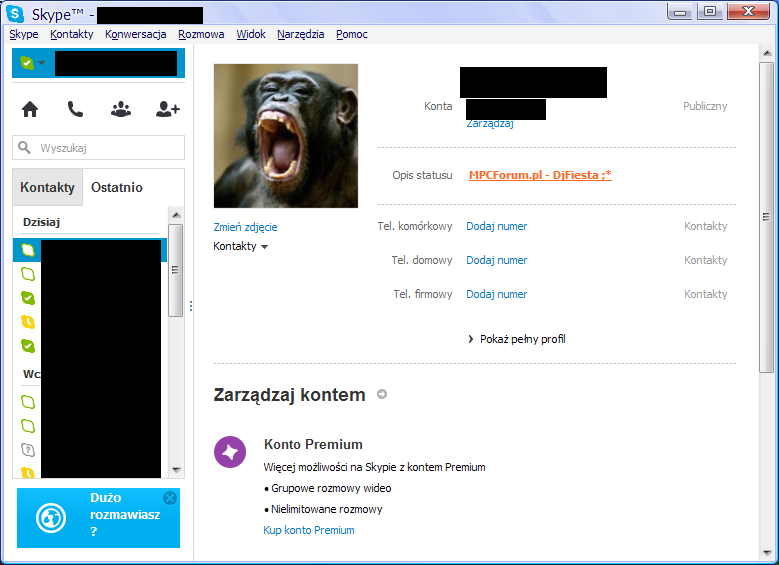Open the Pomoc menu

tap(352, 34)
